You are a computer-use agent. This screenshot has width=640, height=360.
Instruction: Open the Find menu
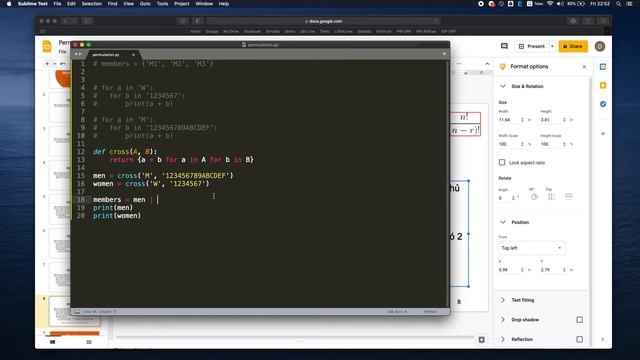[113, 4]
